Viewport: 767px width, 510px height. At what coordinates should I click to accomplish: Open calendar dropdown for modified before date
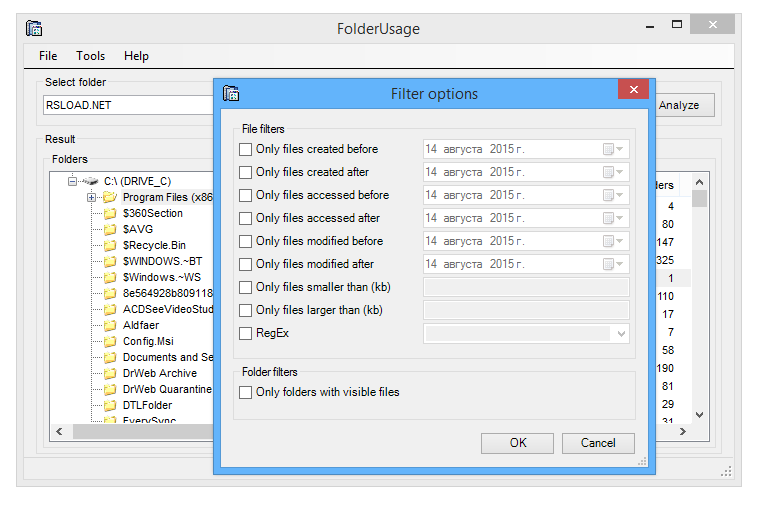[x=613, y=241]
